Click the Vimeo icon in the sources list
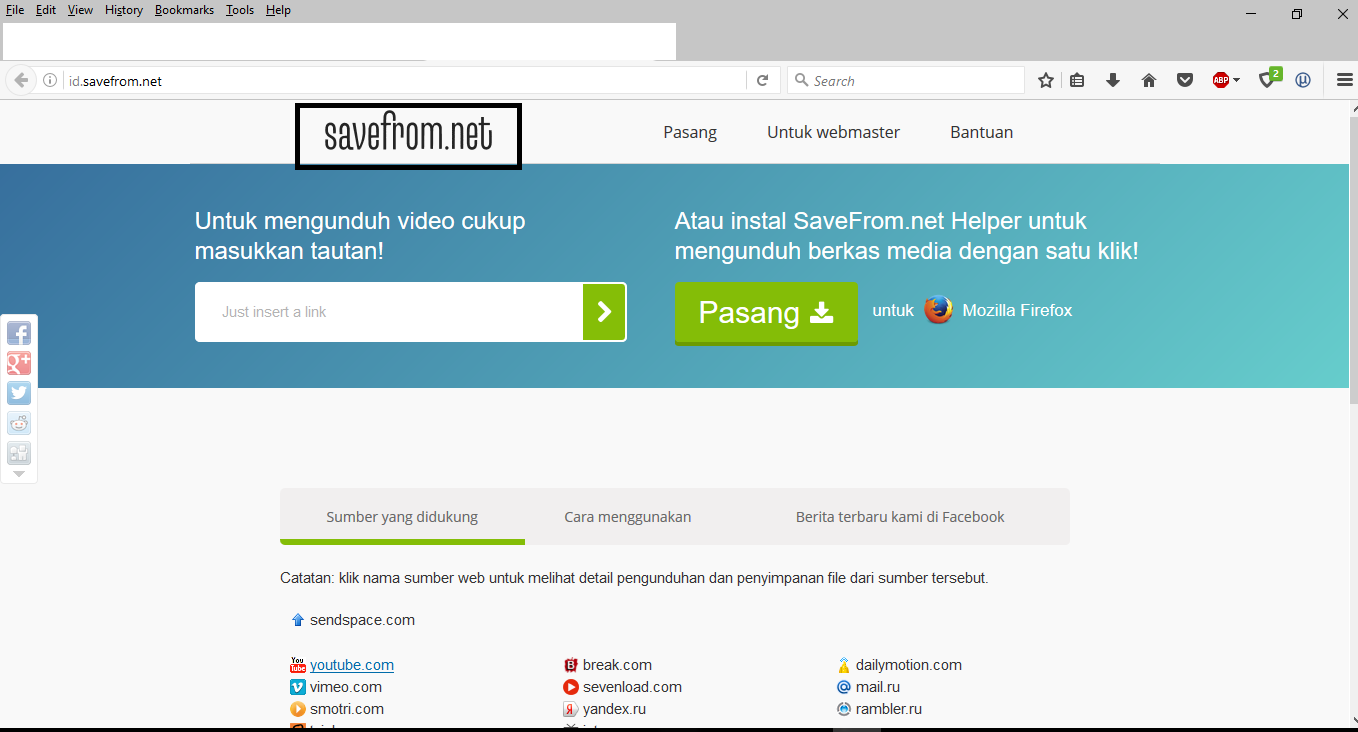Image resolution: width=1358 pixels, height=732 pixels. (x=297, y=687)
